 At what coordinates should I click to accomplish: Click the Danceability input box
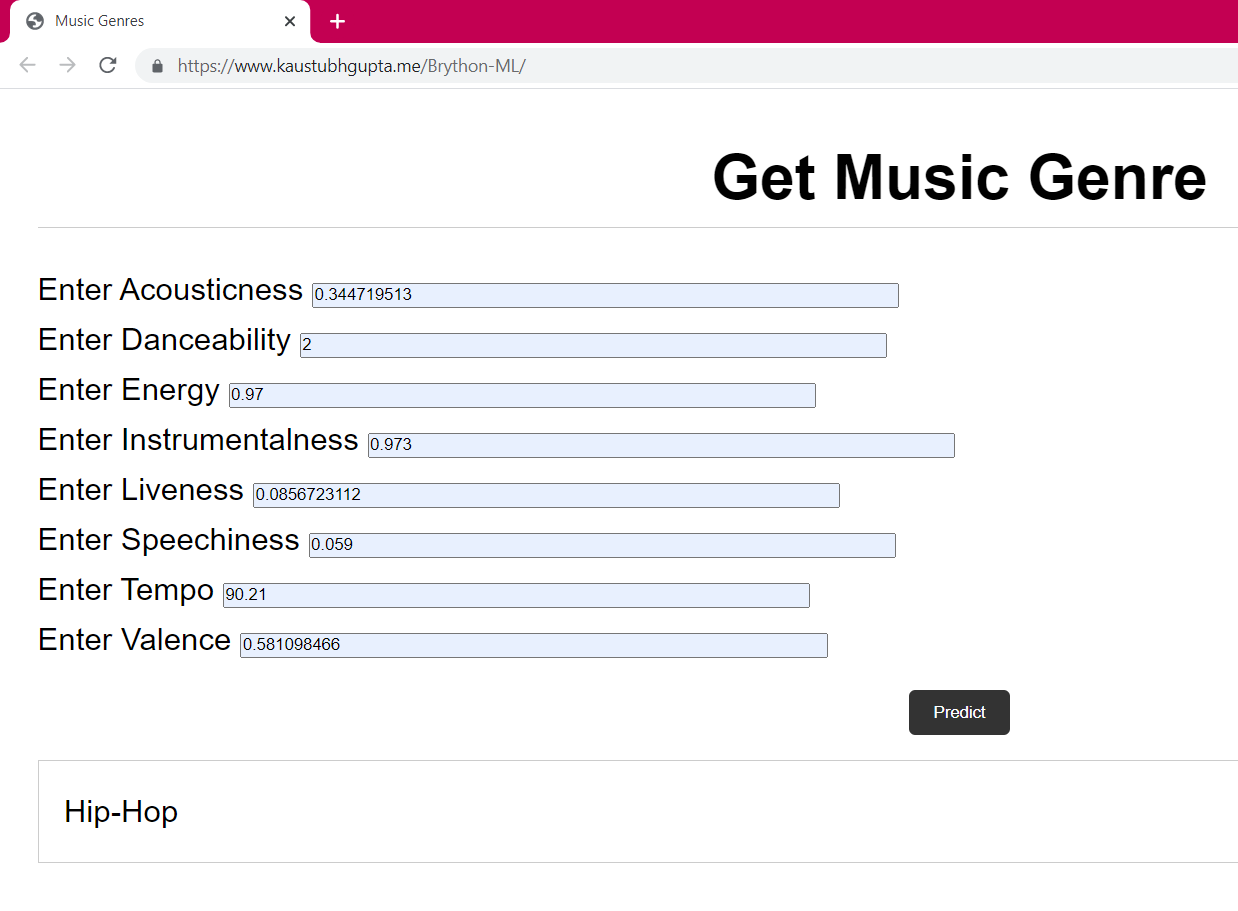(593, 345)
